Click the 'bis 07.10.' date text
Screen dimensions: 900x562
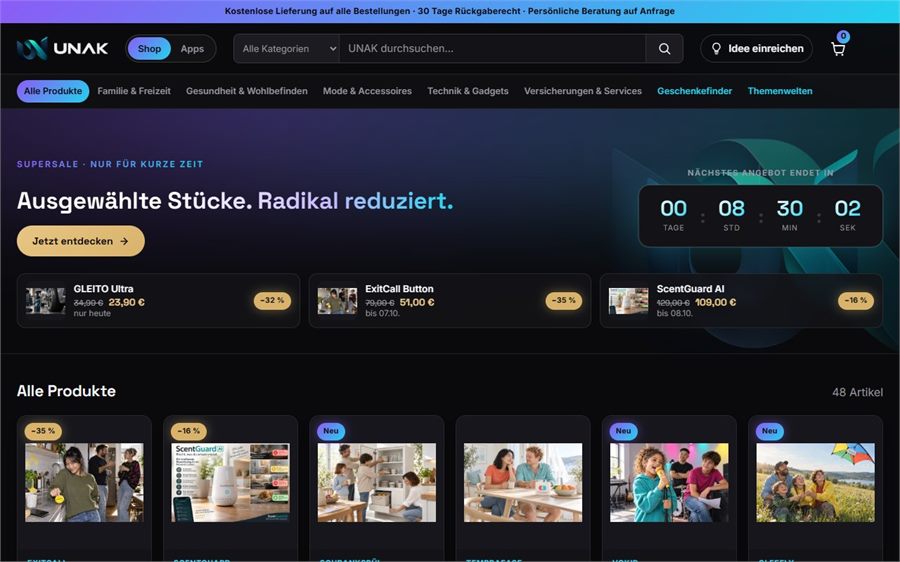tap(382, 313)
